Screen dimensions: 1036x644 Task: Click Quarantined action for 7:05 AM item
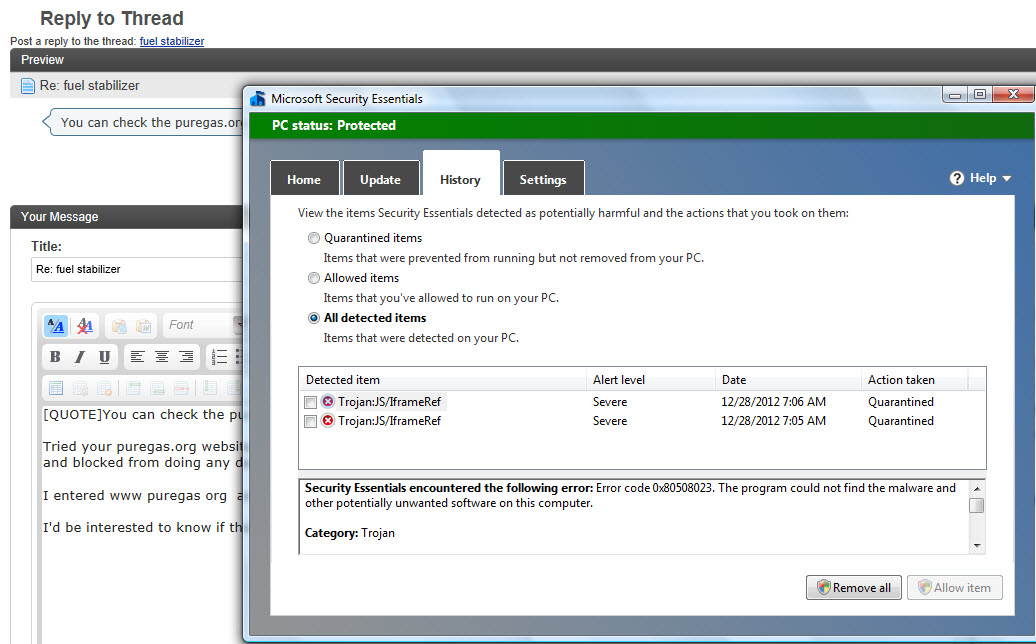(x=901, y=421)
